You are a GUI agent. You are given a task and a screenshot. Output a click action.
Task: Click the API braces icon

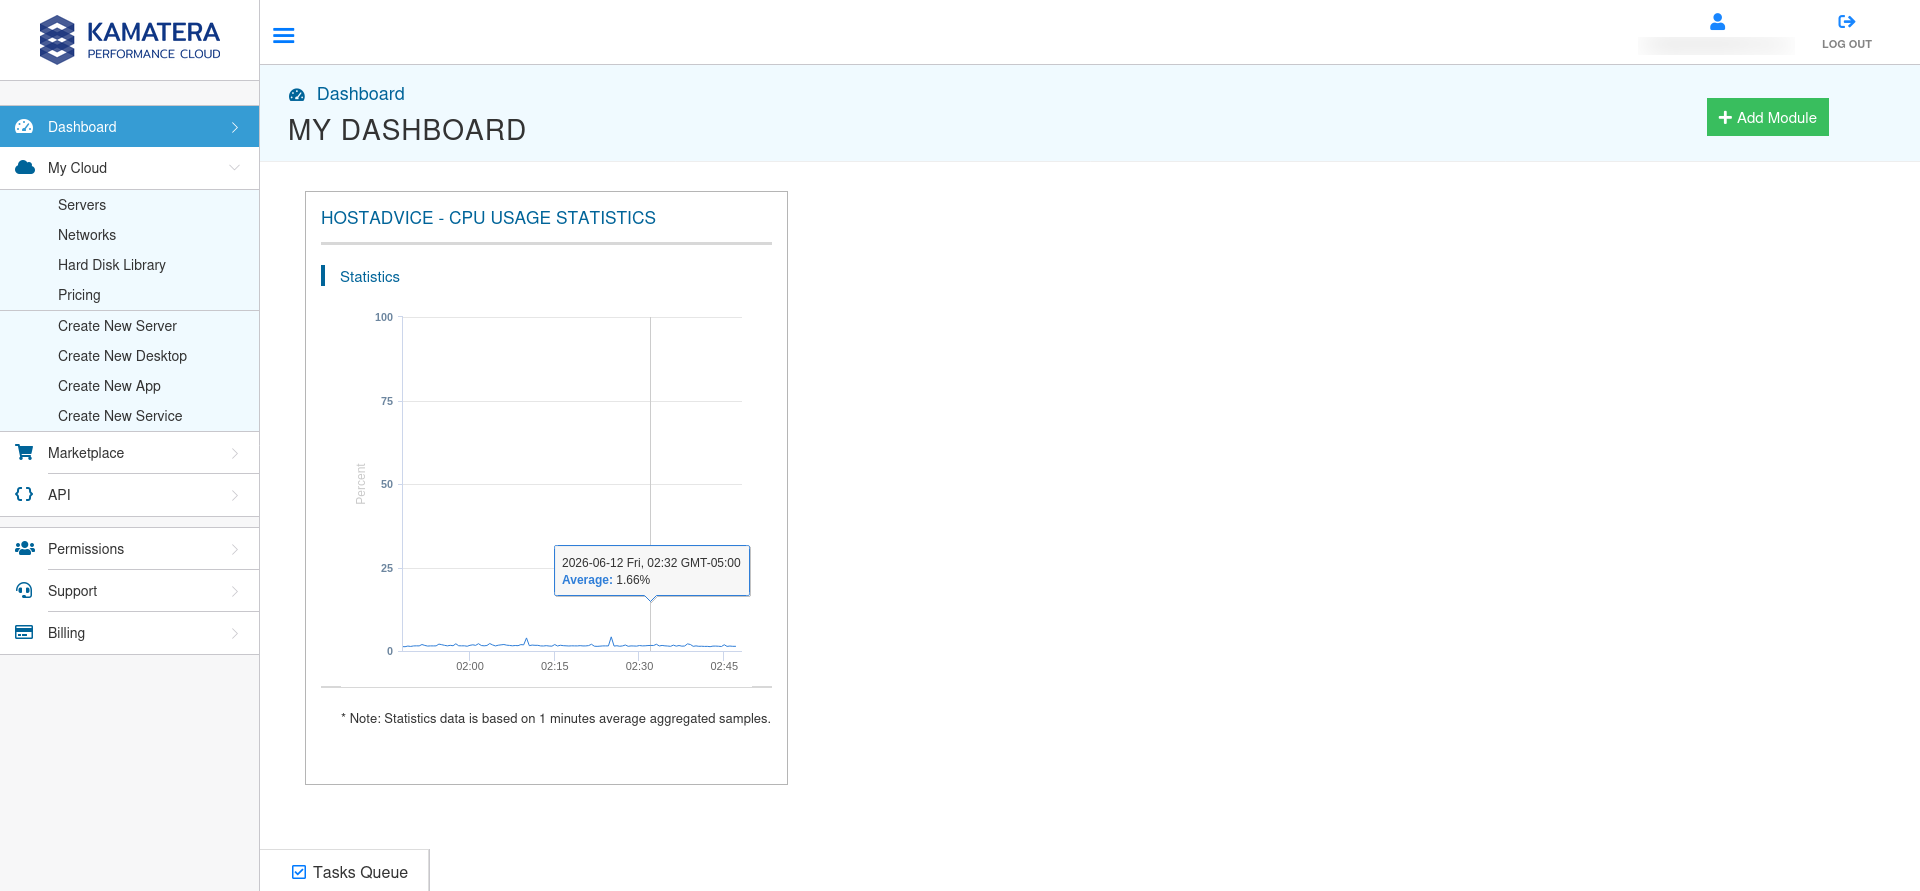[24, 494]
